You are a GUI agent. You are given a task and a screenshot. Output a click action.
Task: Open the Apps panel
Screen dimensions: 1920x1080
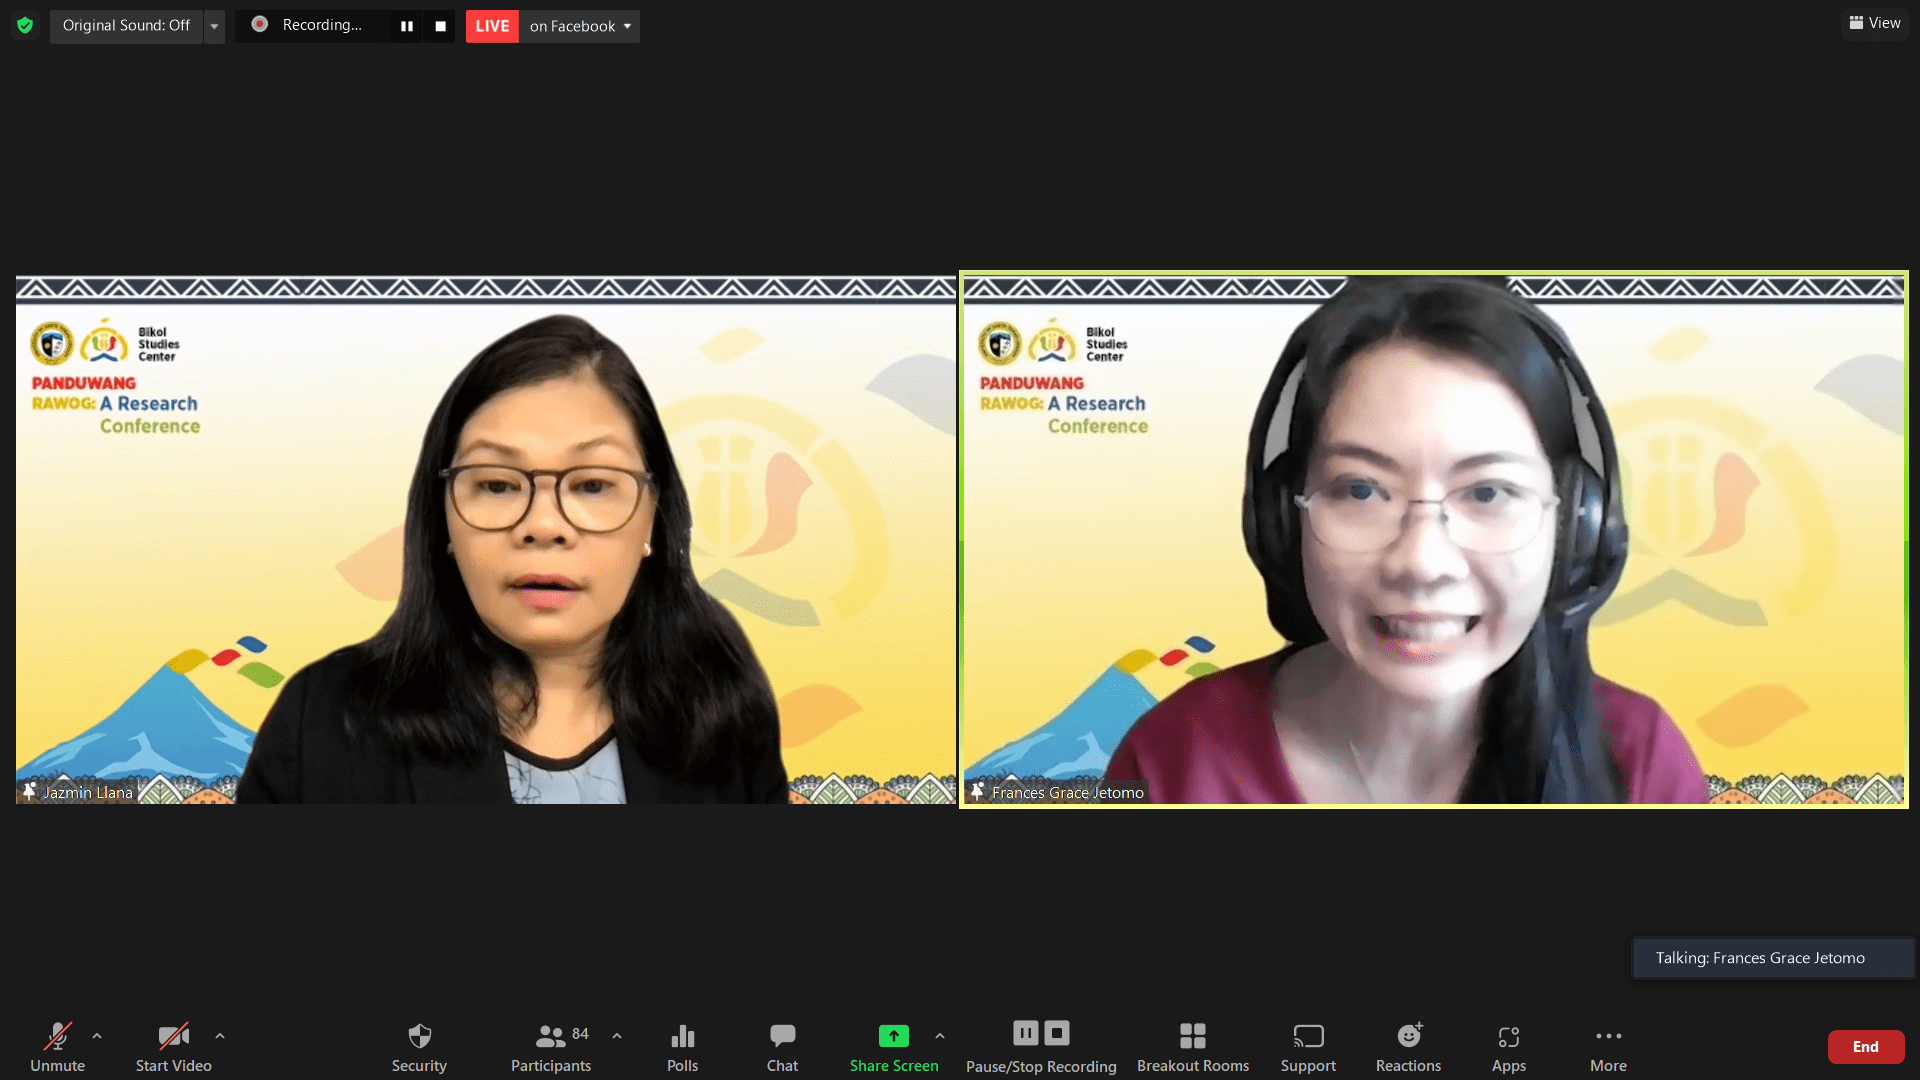pyautogui.click(x=1508, y=1046)
